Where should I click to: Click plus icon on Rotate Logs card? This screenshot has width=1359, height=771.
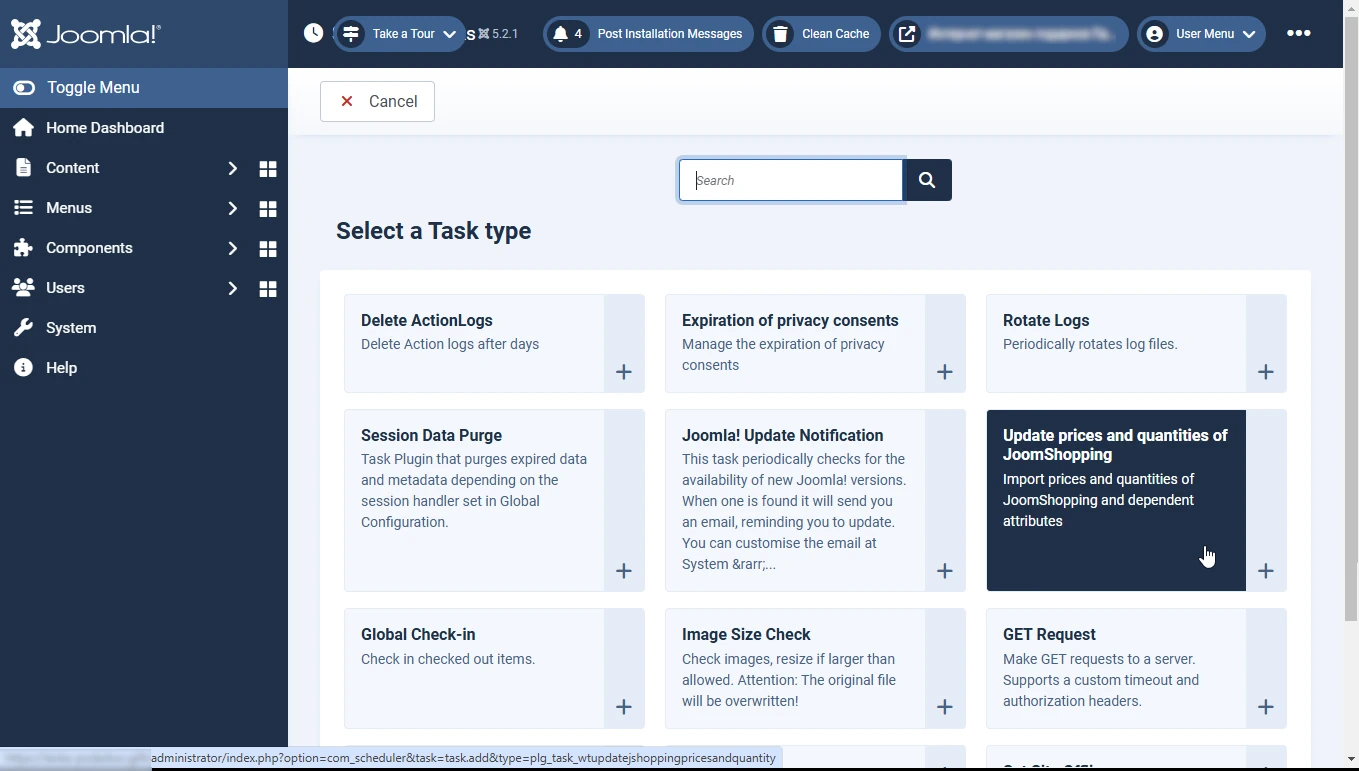(x=1266, y=372)
